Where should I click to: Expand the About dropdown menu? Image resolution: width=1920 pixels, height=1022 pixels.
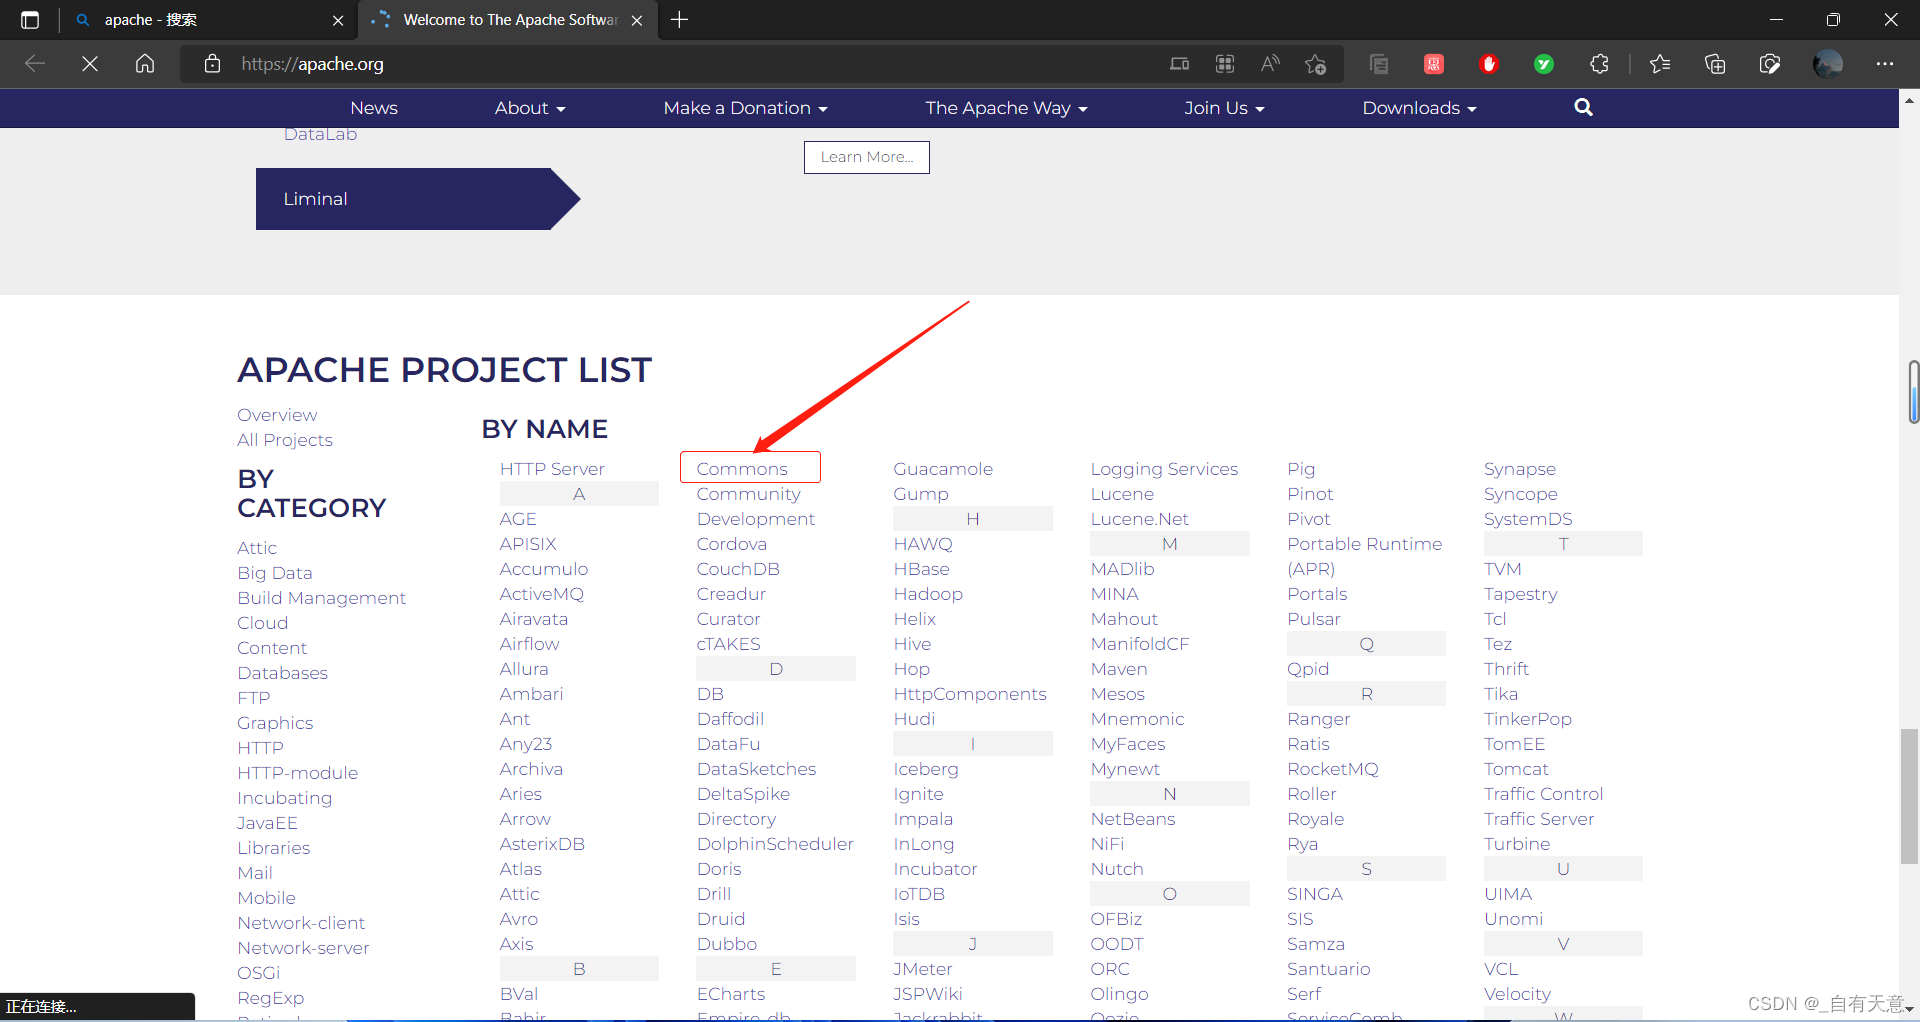(x=530, y=108)
